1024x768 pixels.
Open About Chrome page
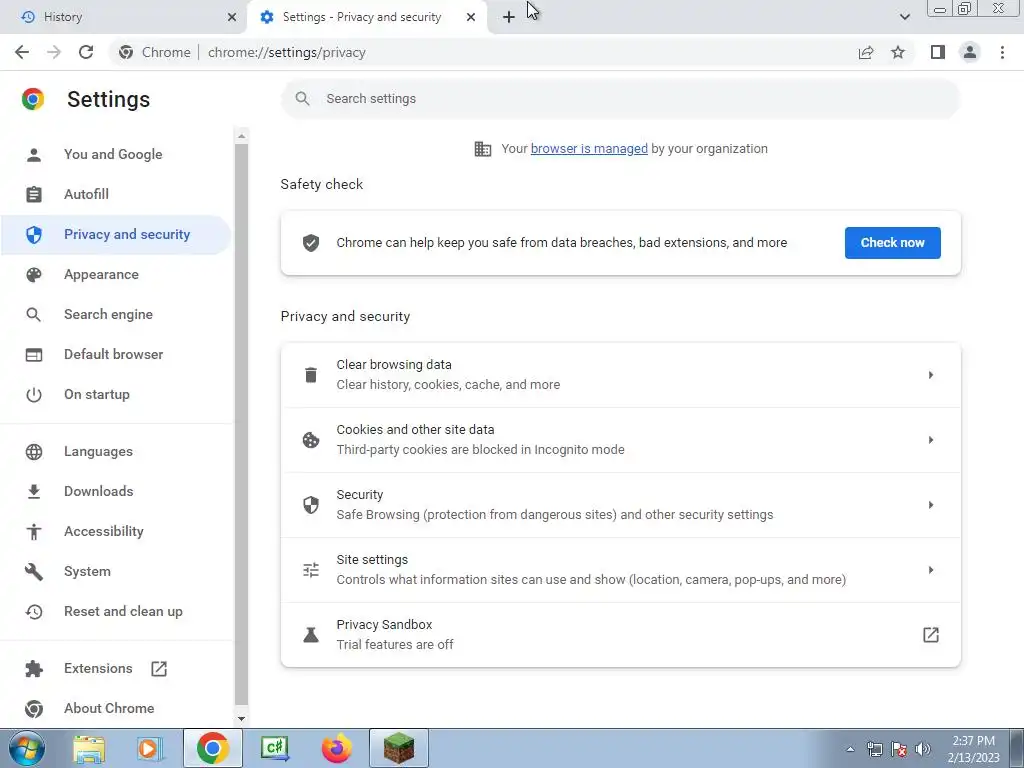click(116, 708)
